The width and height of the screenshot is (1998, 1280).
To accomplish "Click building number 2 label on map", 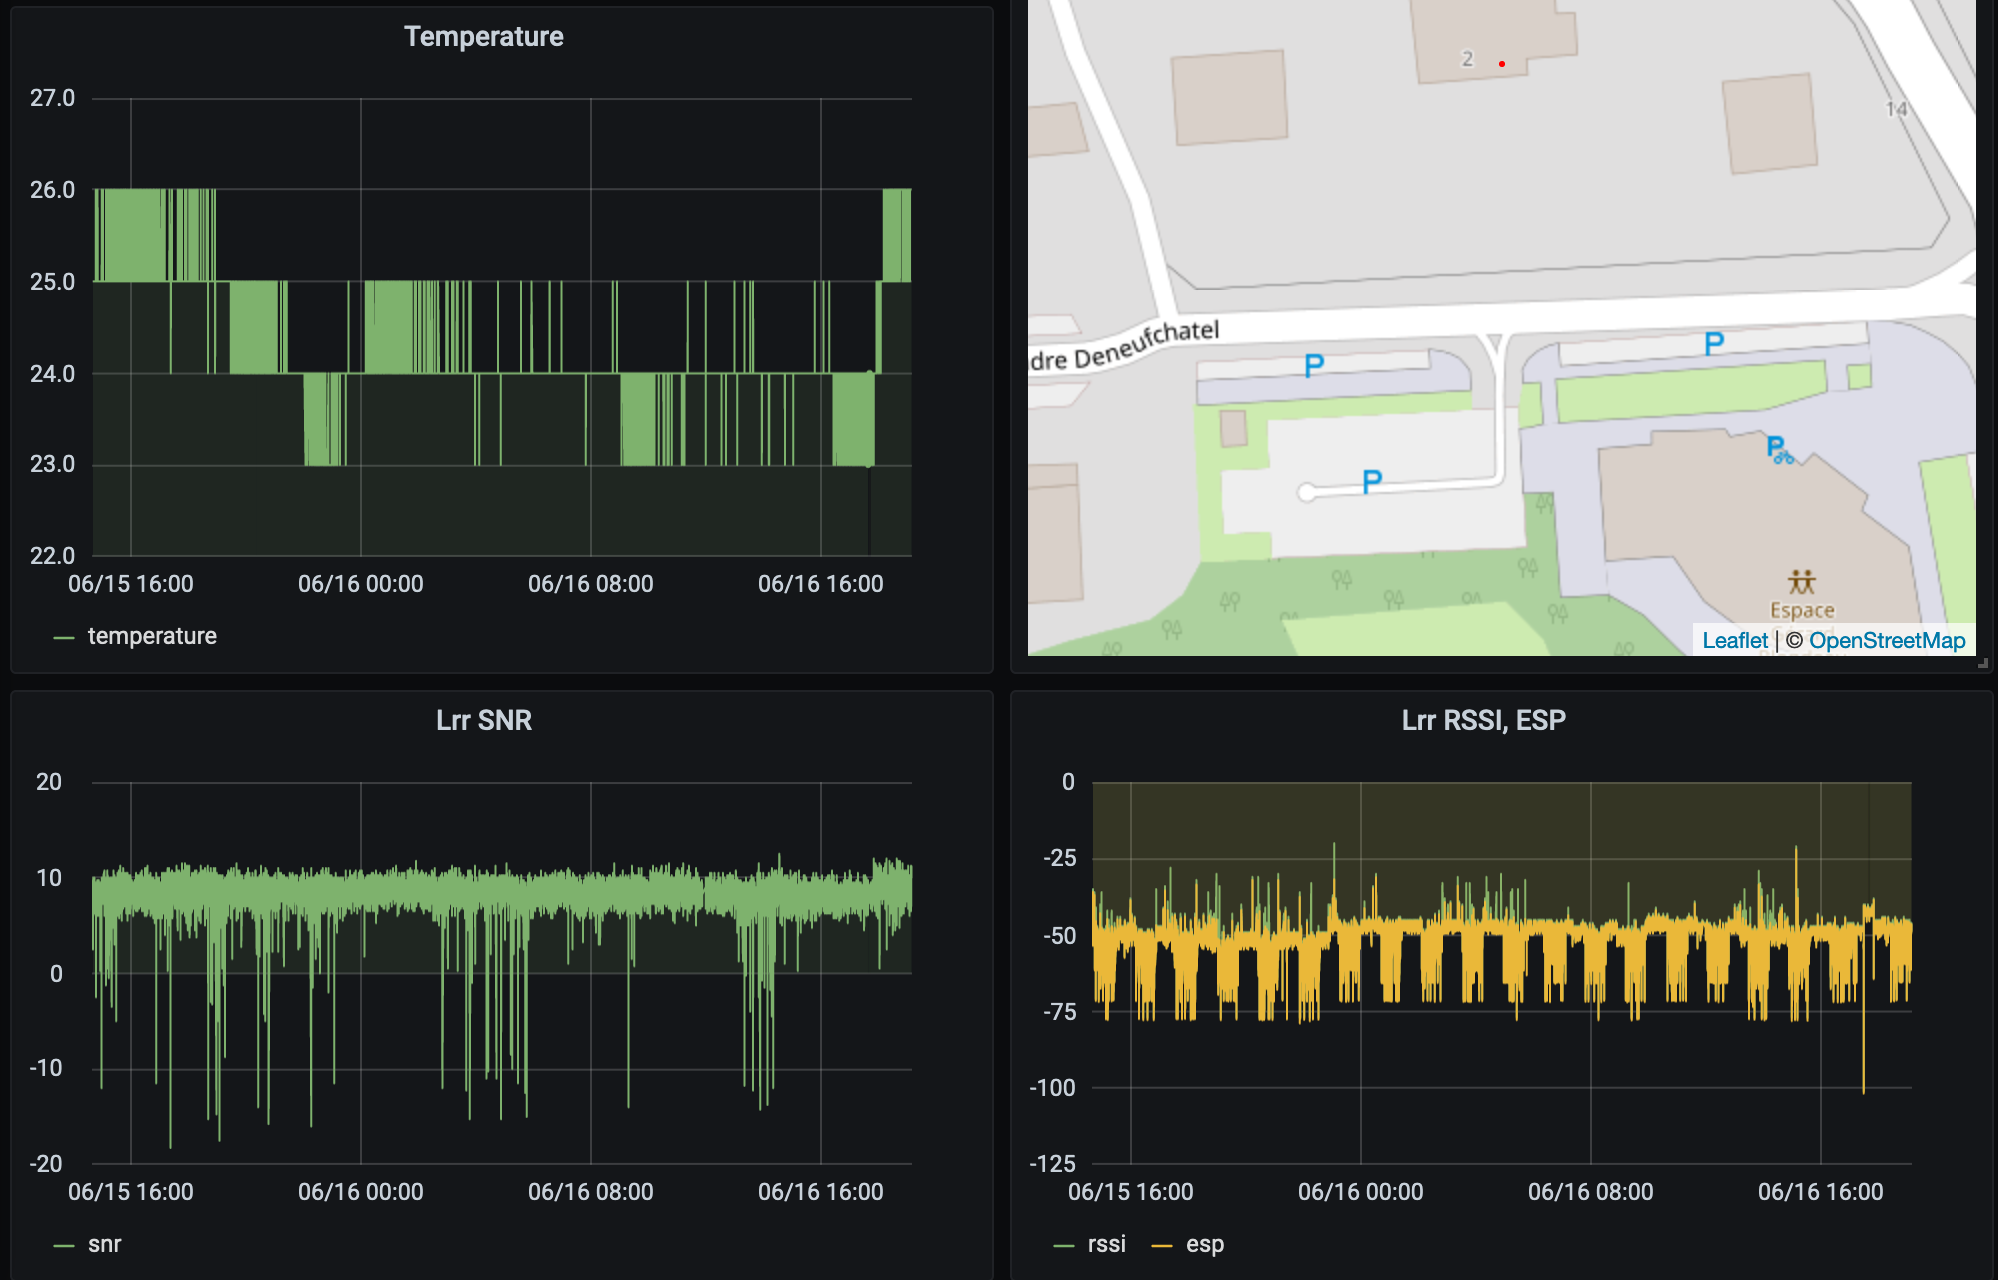I will coord(1467,59).
